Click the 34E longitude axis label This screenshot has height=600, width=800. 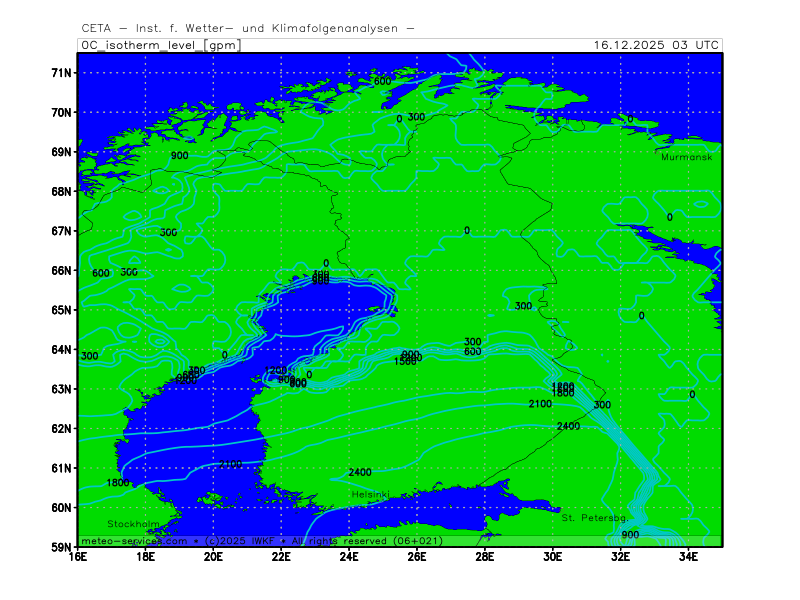688,558
